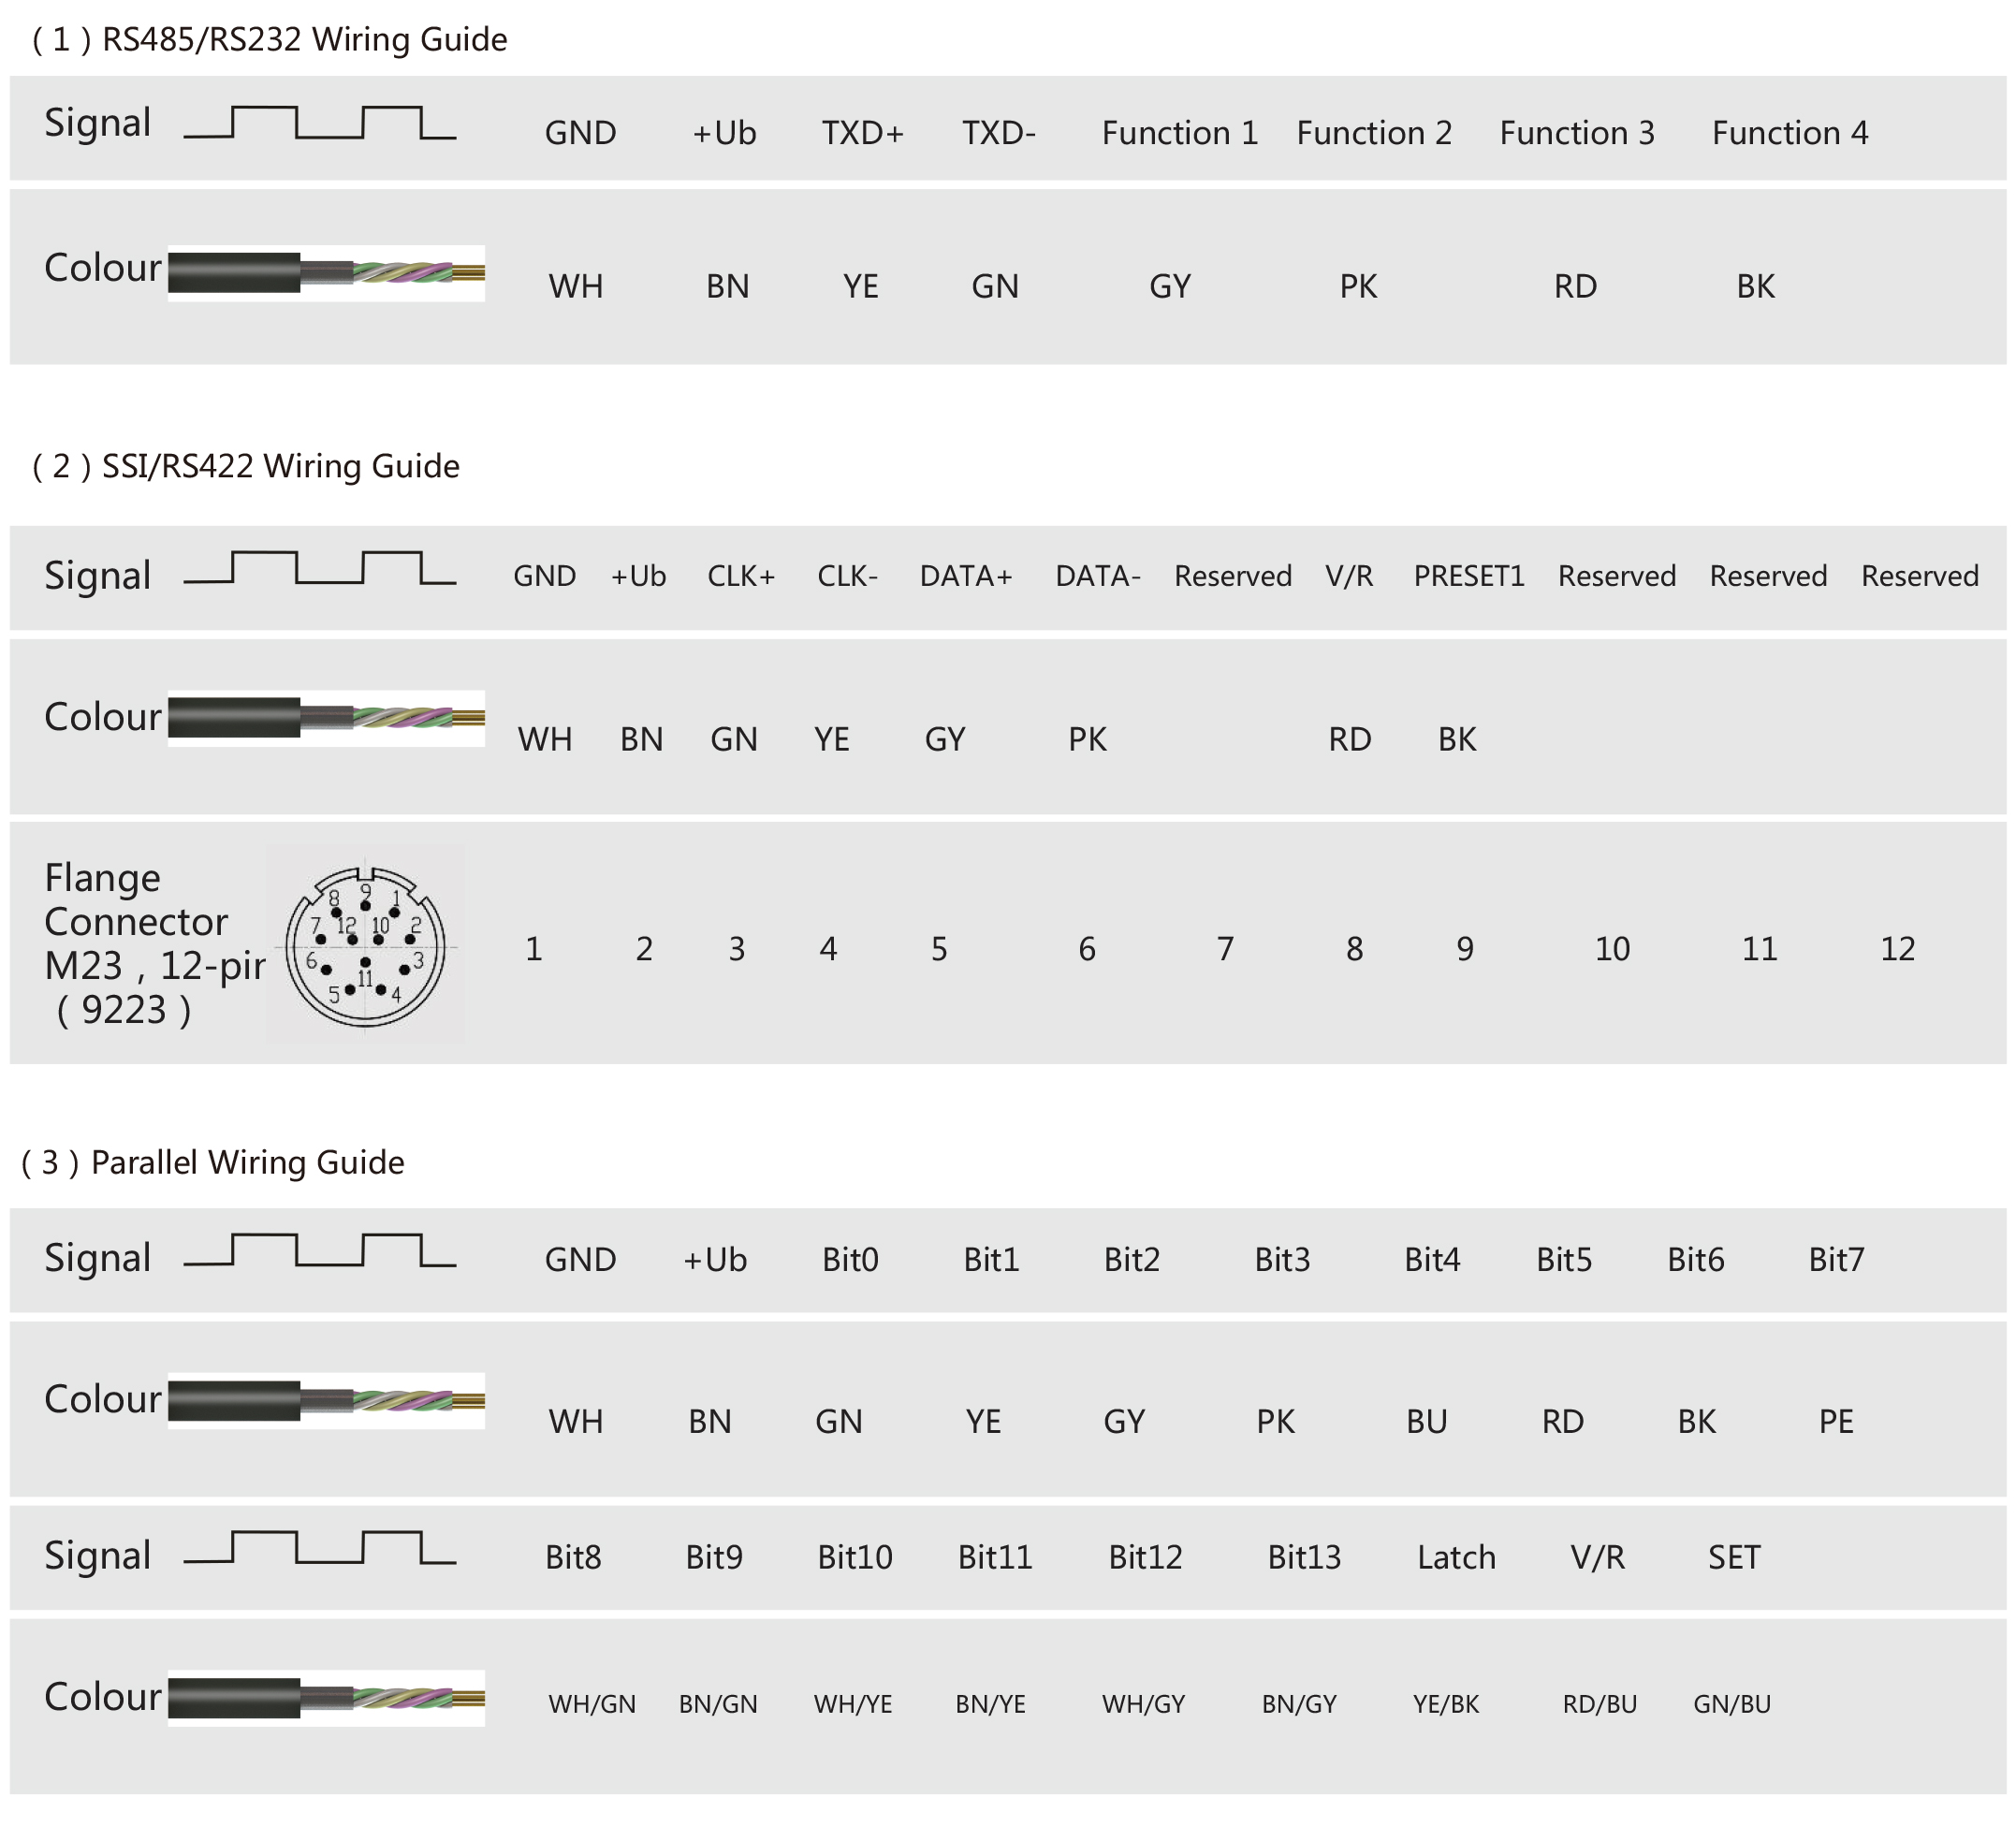
Task: Click the YE/BK colour code
Action: point(1446,1704)
